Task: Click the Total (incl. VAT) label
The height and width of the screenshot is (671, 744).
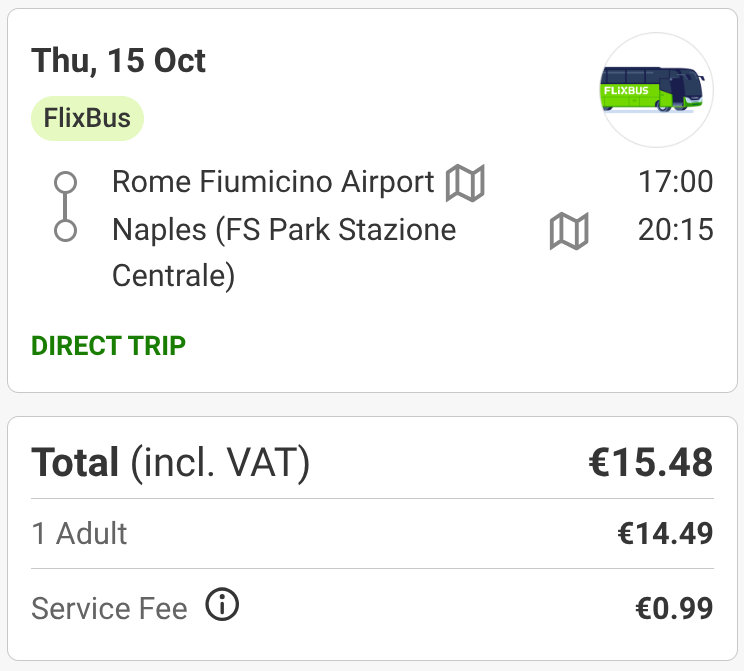Action: [170, 463]
